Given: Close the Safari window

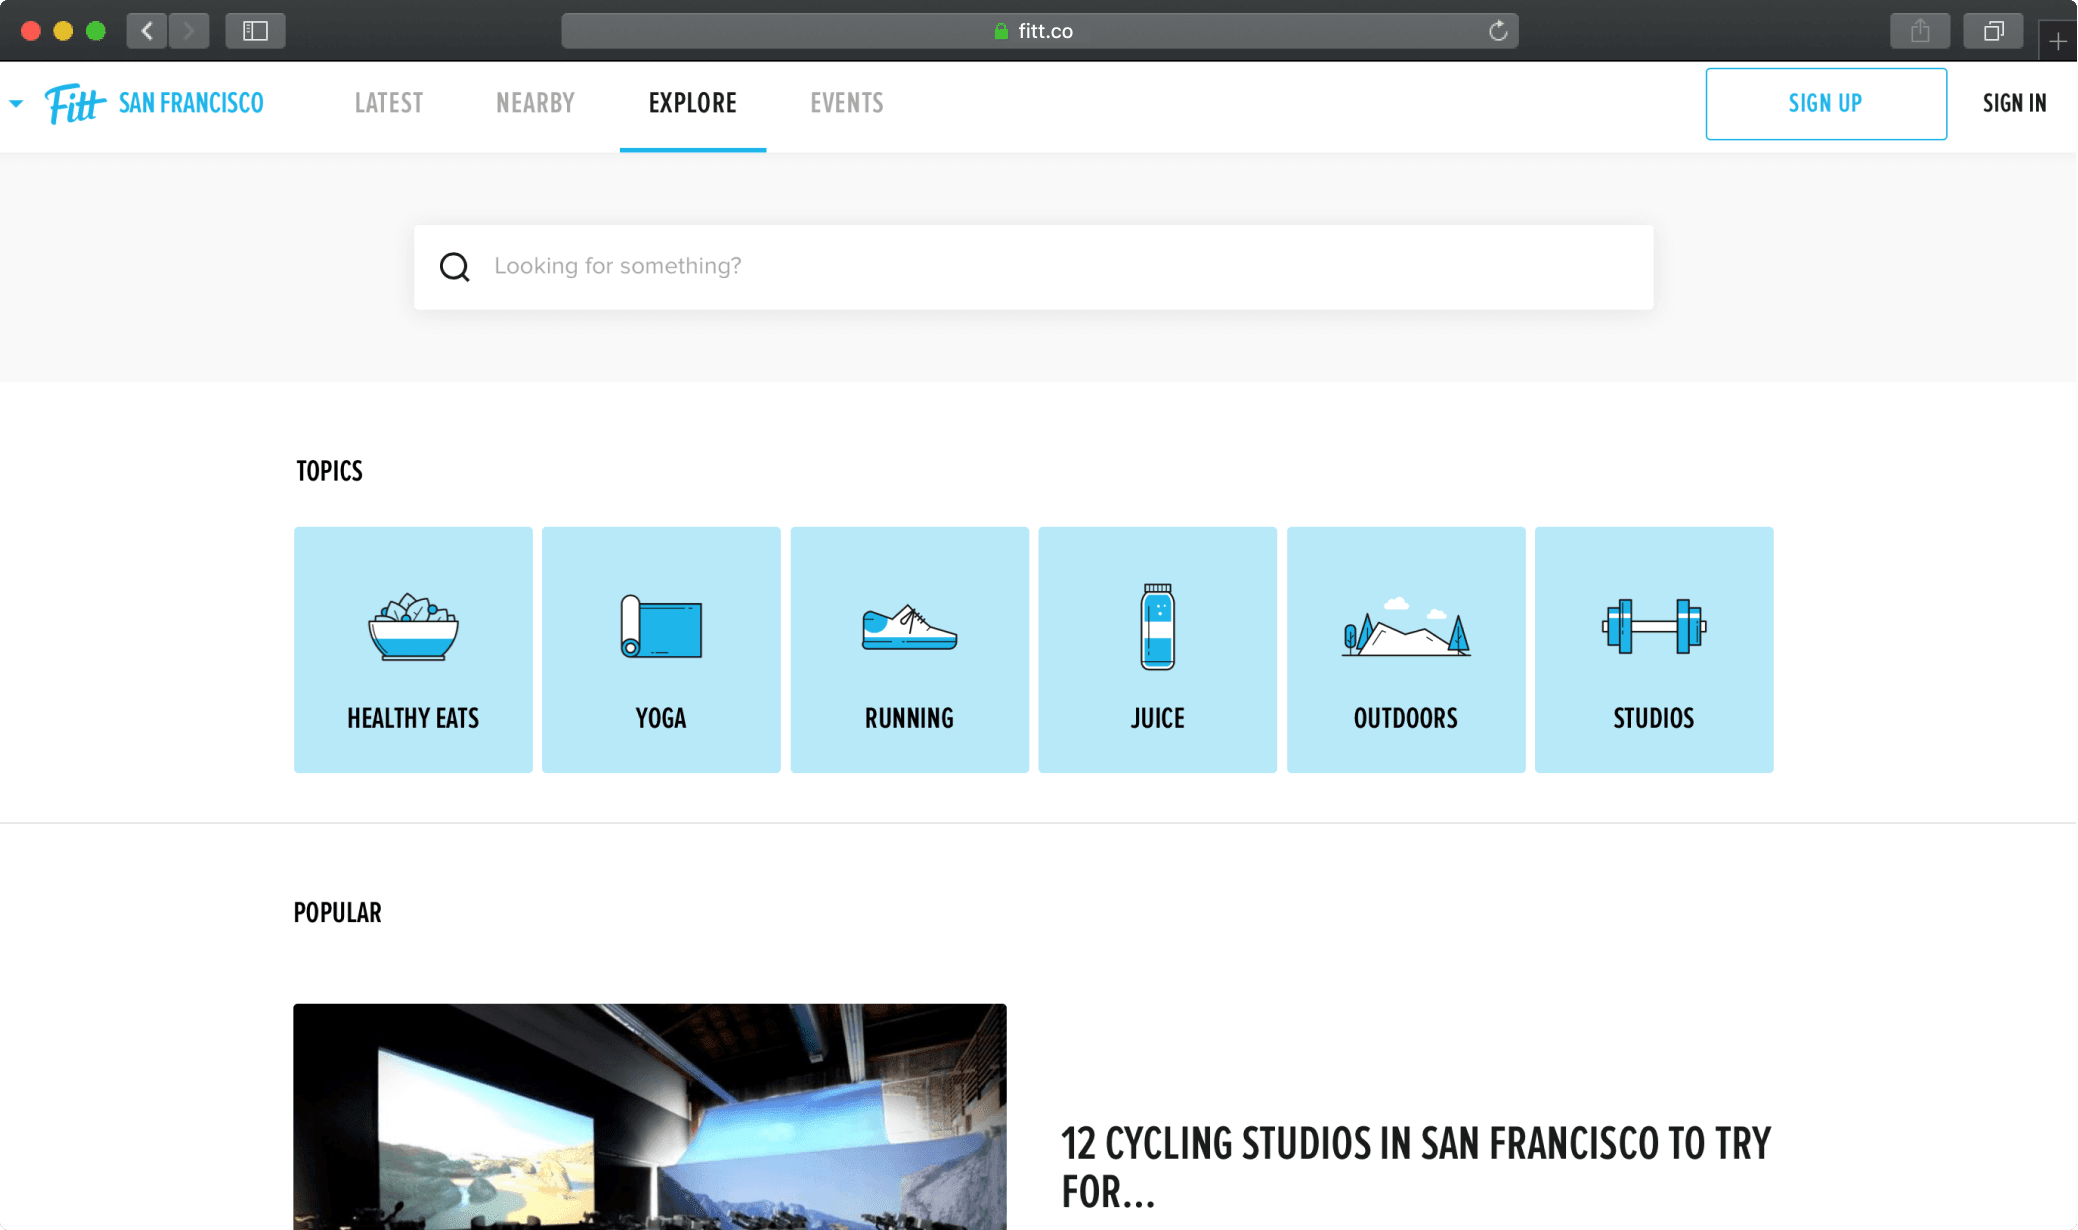Looking at the screenshot, I should click(30, 31).
